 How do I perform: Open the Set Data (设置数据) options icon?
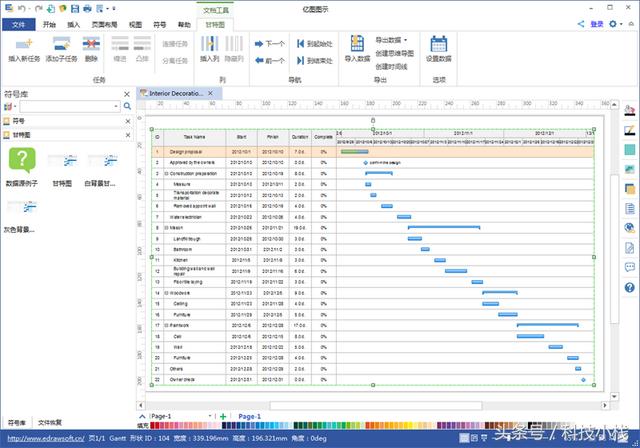tap(438, 43)
